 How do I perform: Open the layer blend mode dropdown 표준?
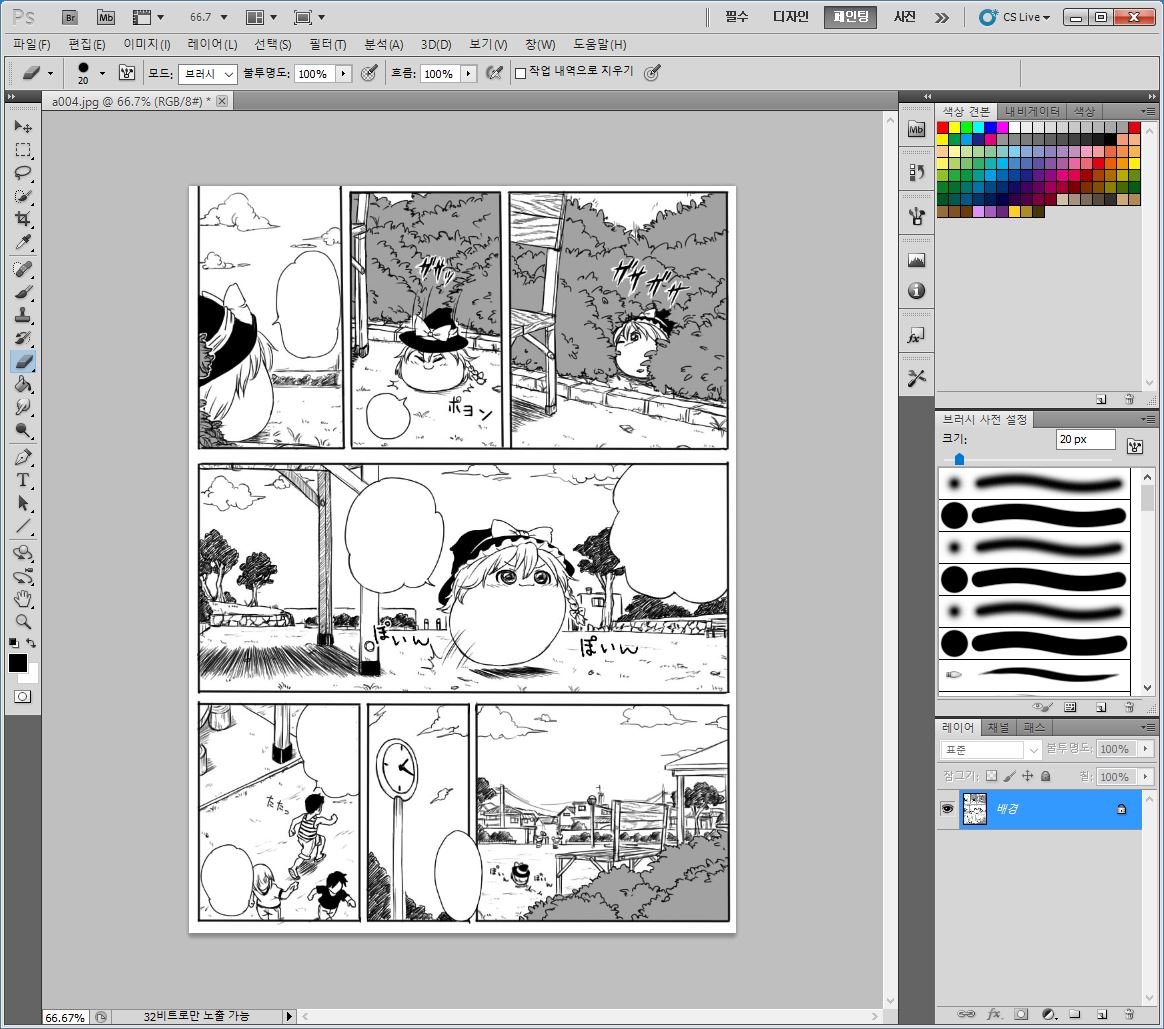point(991,750)
